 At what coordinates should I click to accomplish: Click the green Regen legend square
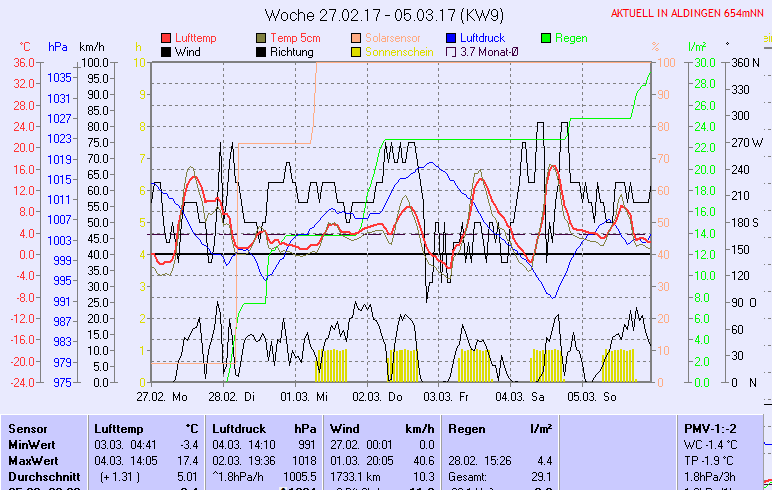pos(546,38)
